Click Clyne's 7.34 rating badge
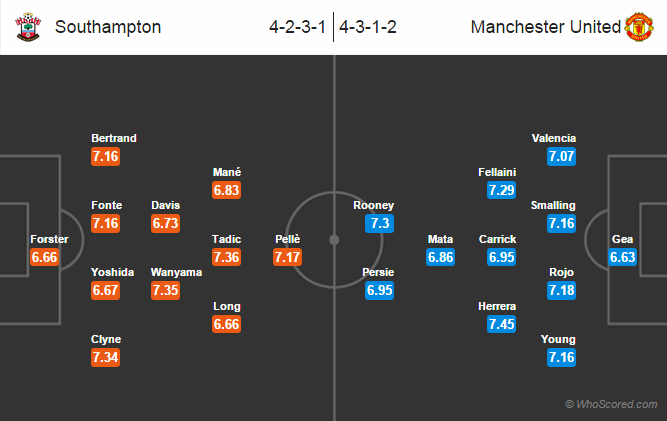This screenshot has width=667, height=421. point(105,357)
